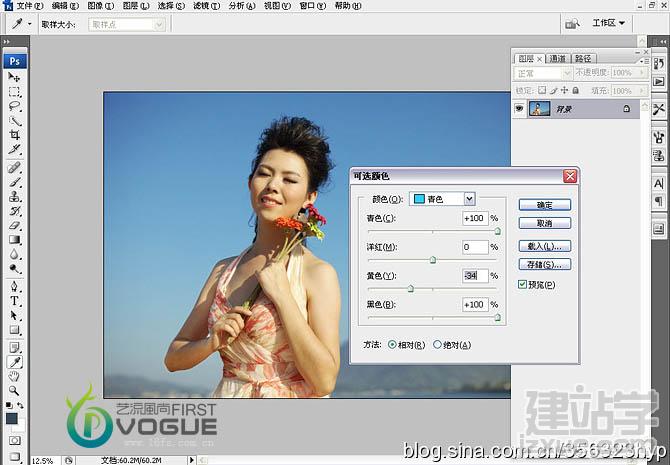
Task: Select the Hand tool
Action: pyautogui.click(x=14, y=376)
